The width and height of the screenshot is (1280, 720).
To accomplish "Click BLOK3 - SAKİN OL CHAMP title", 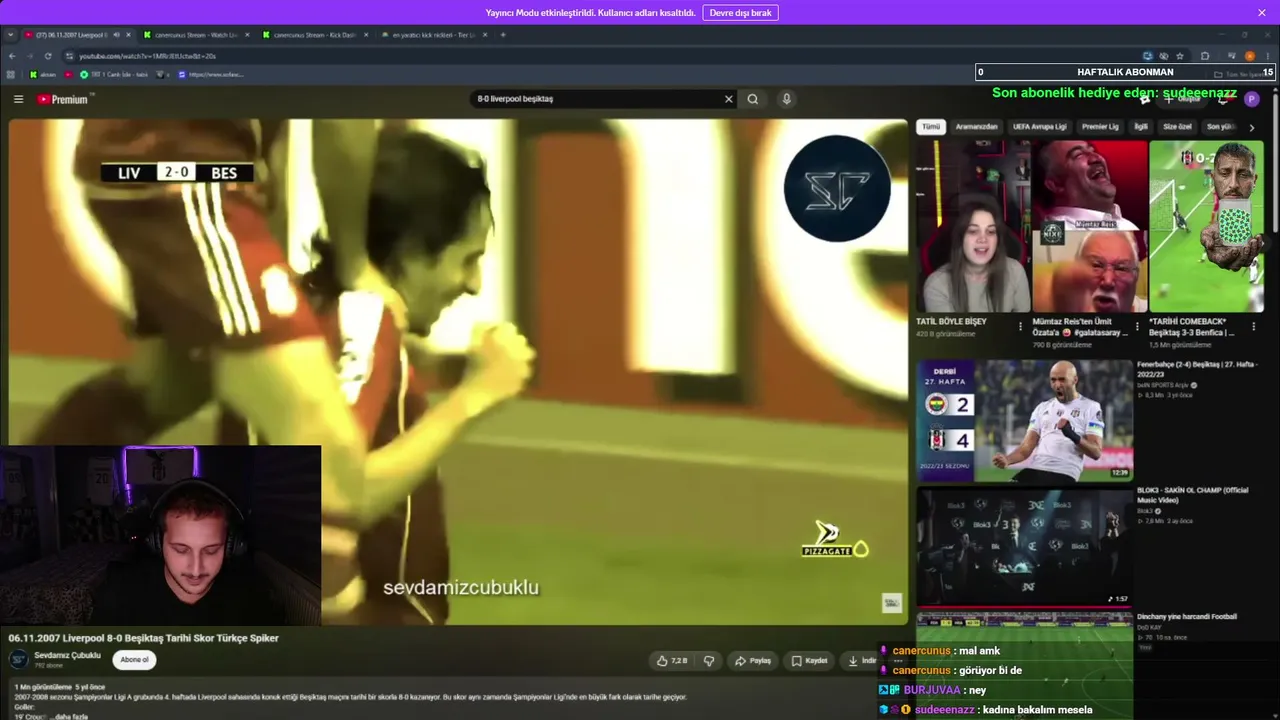I will click(x=1193, y=495).
